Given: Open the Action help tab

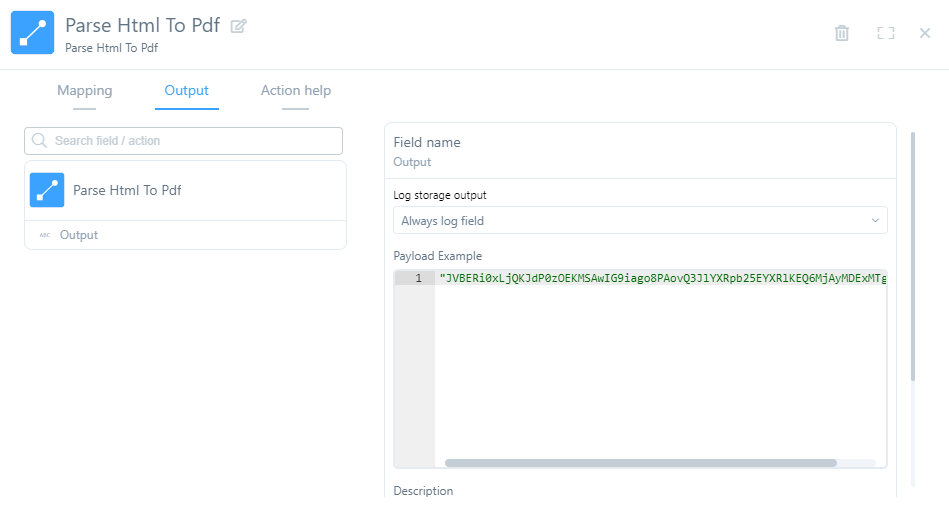Looking at the screenshot, I should [296, 91].
